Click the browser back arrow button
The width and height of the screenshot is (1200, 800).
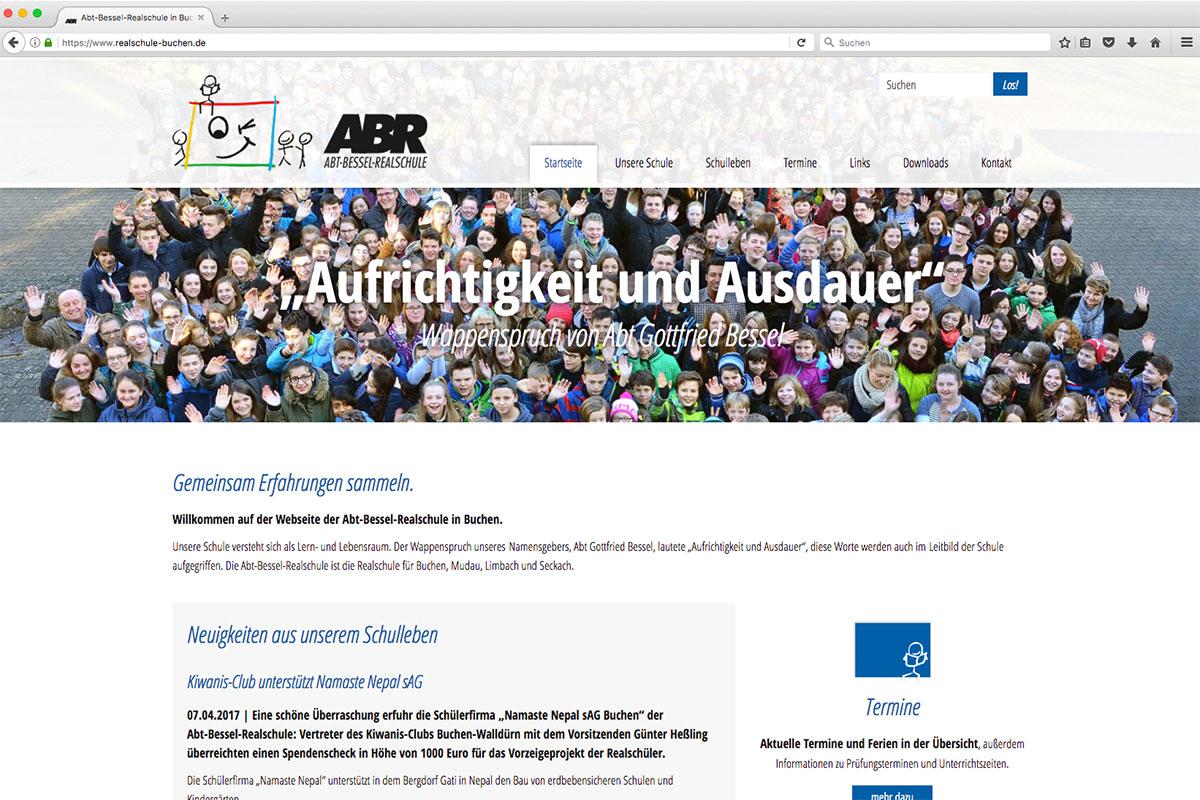point(13,43)
